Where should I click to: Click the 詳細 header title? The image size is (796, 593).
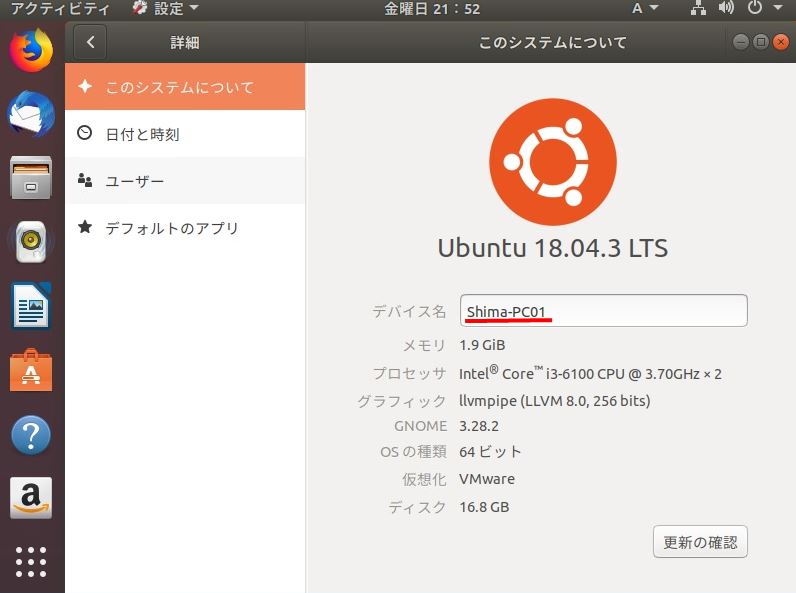point(185,42)
